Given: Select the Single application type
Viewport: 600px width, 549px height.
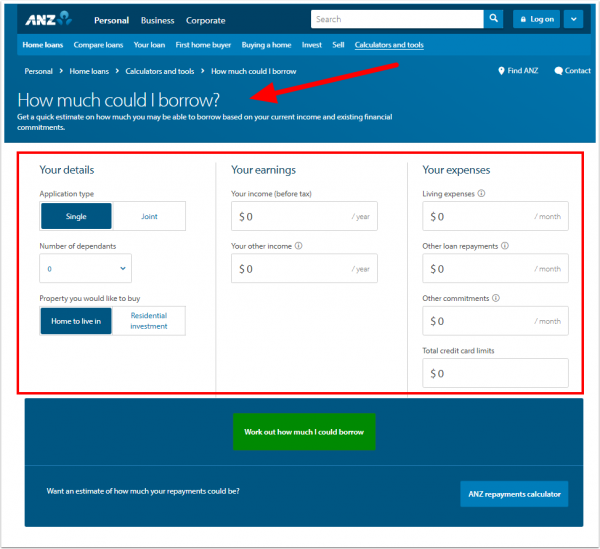Looking at the screenshot, I should tap(76, 216).
